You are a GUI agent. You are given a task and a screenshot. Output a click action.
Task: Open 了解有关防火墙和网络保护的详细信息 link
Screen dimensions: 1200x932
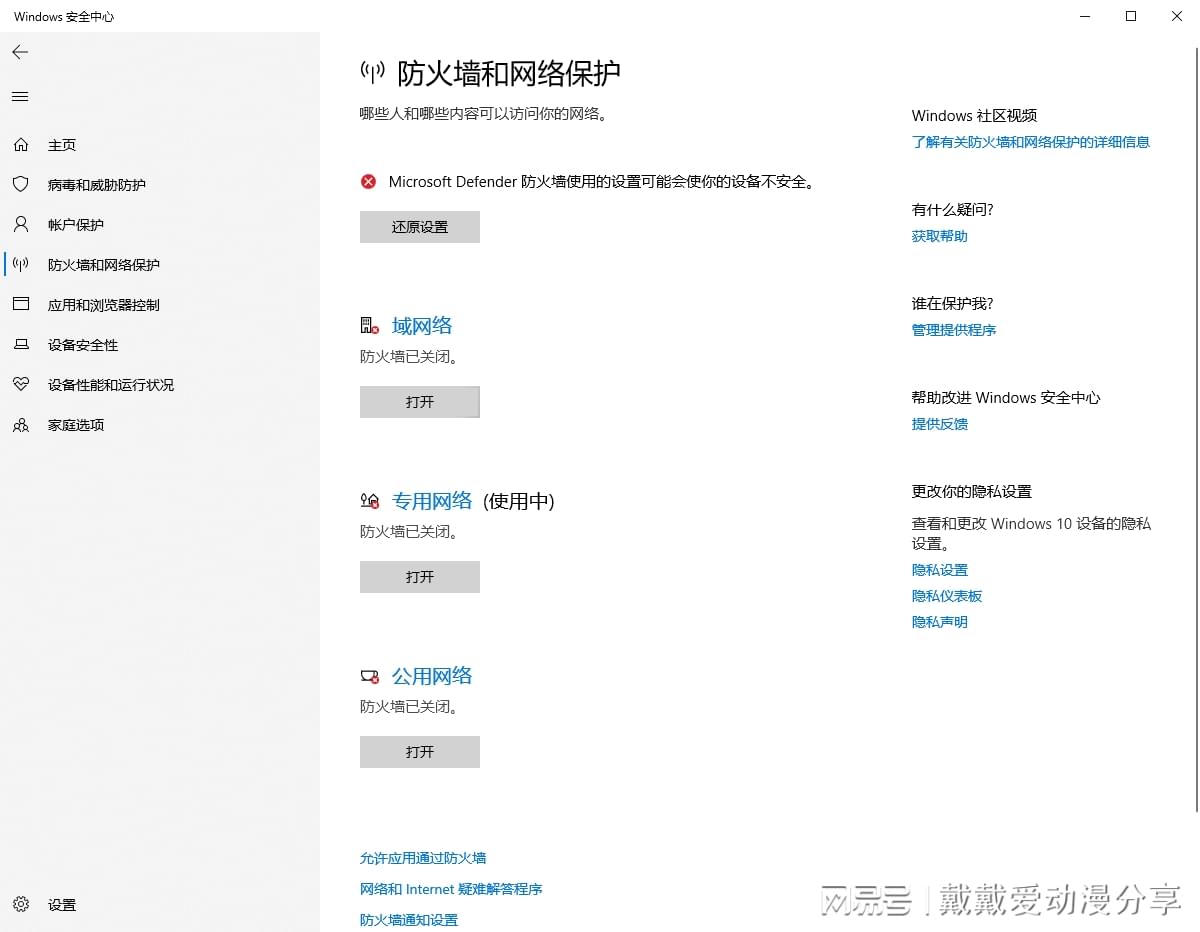pyautogui.click(x=1031, y=142)
